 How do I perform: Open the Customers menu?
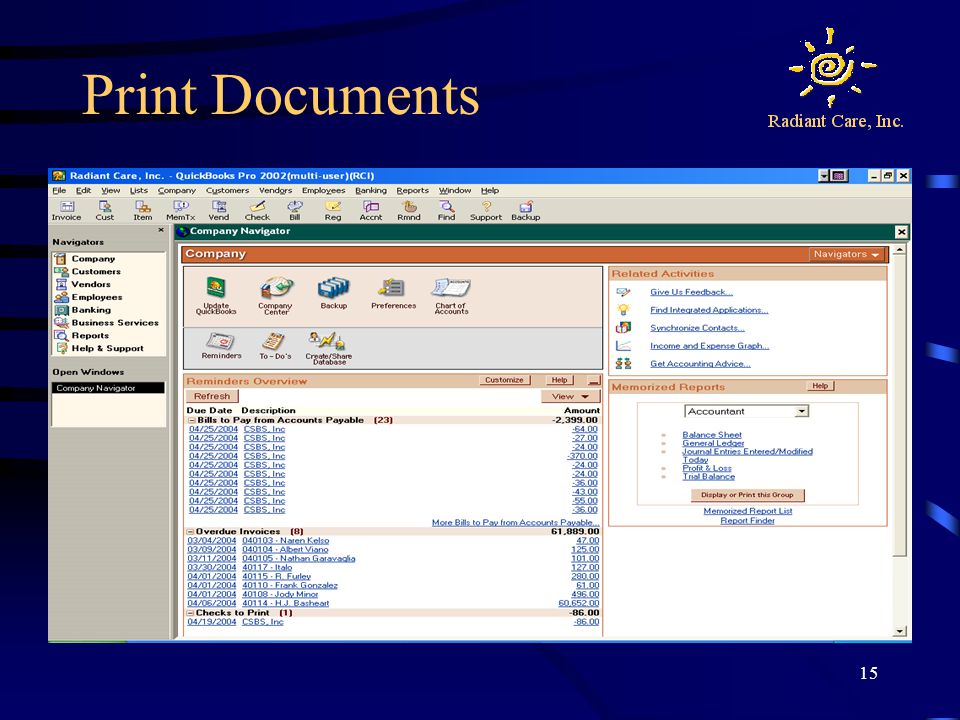227,190
